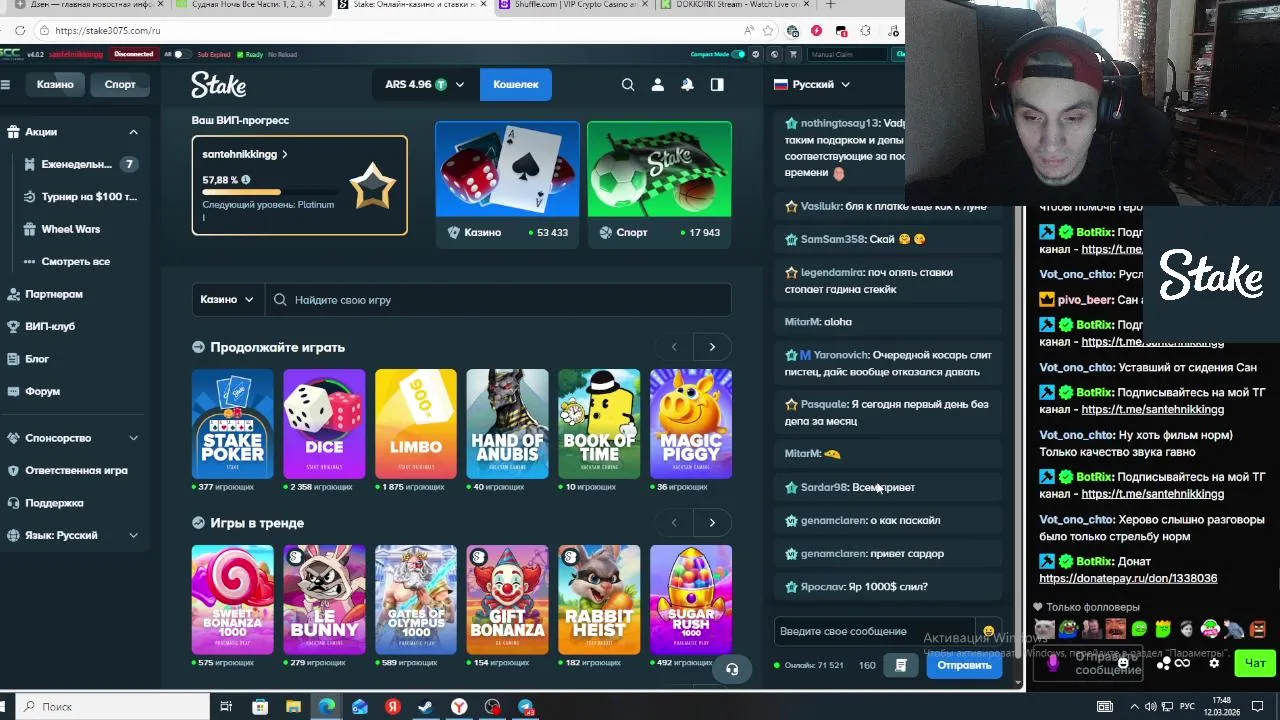Screen dimensions: 1280x720
Task: Open Telegram from the Windows taskbar
Action: click(x=525, y=707)
